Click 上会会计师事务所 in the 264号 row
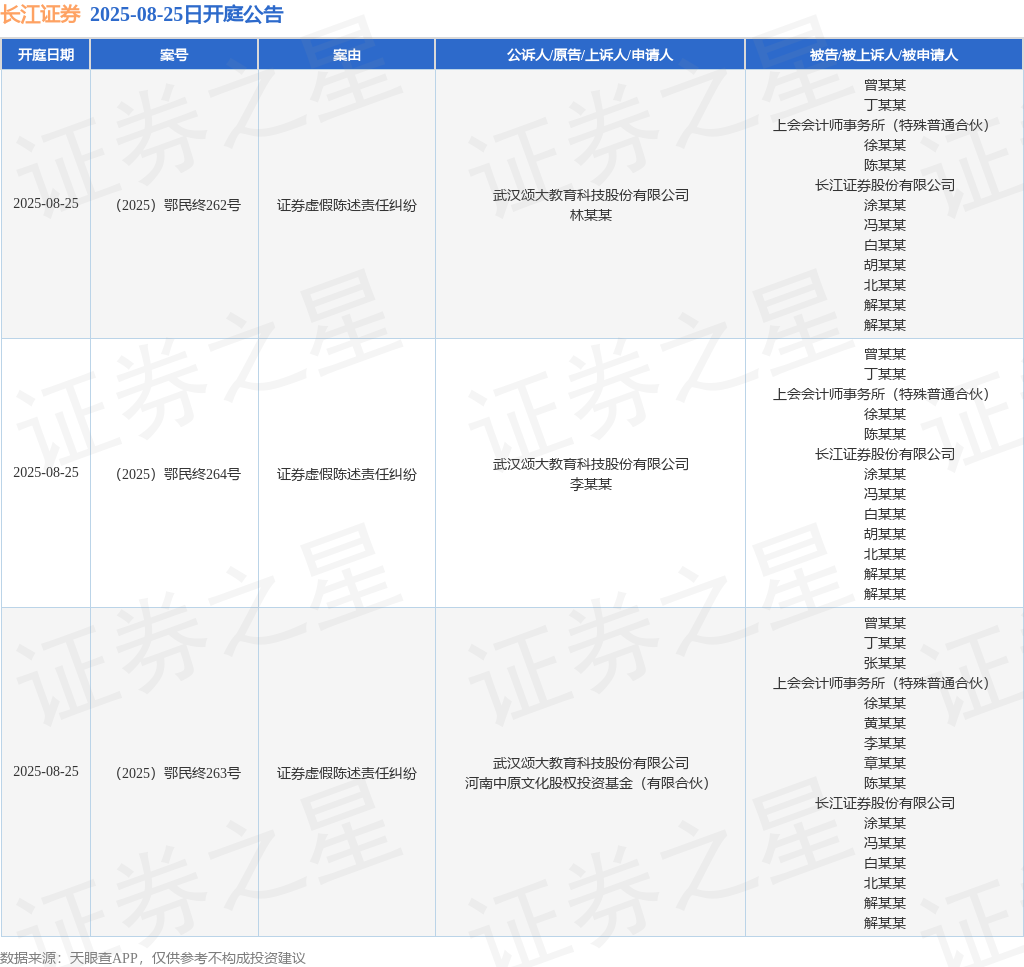This screenshot has height=967, width=1024. pos(882,394)
